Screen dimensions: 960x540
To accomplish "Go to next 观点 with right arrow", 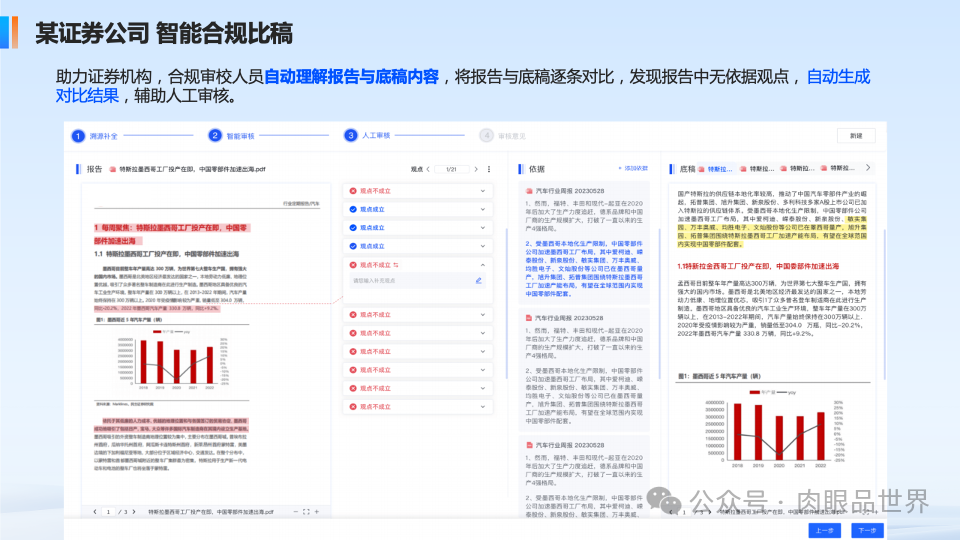I will [x=476, y=169].
